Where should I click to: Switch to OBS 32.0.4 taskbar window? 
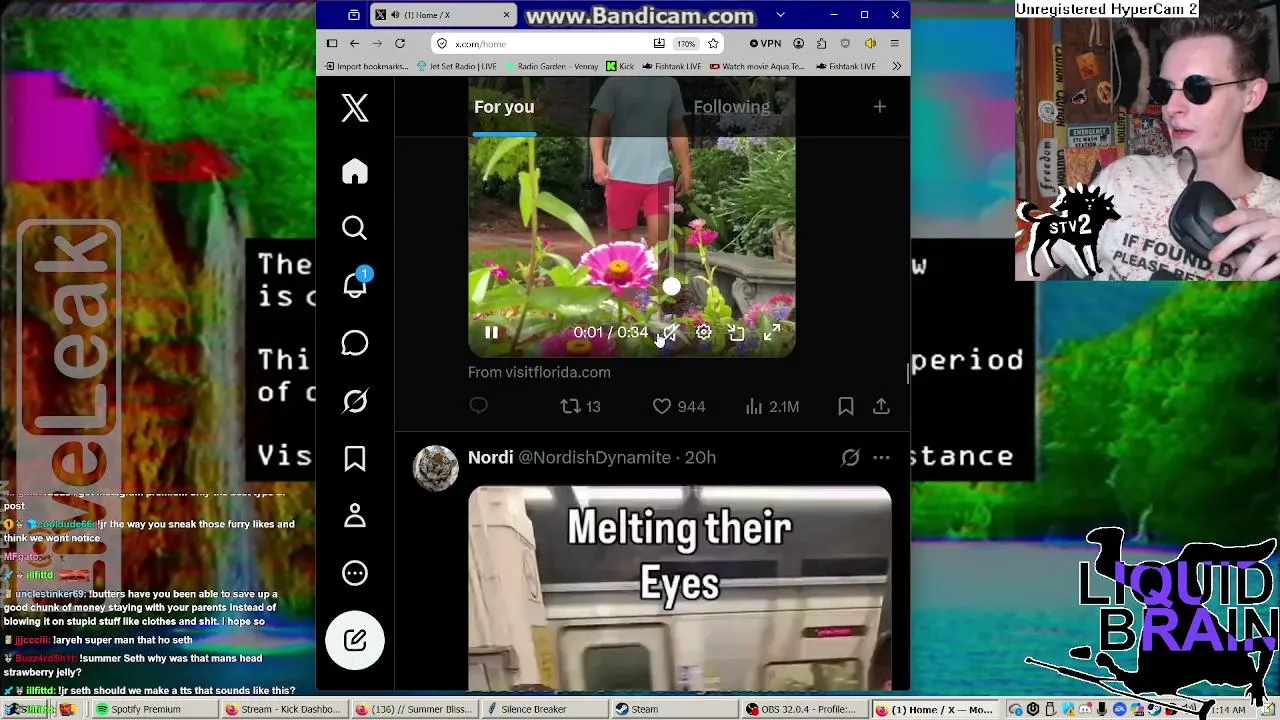click(803, 710)
